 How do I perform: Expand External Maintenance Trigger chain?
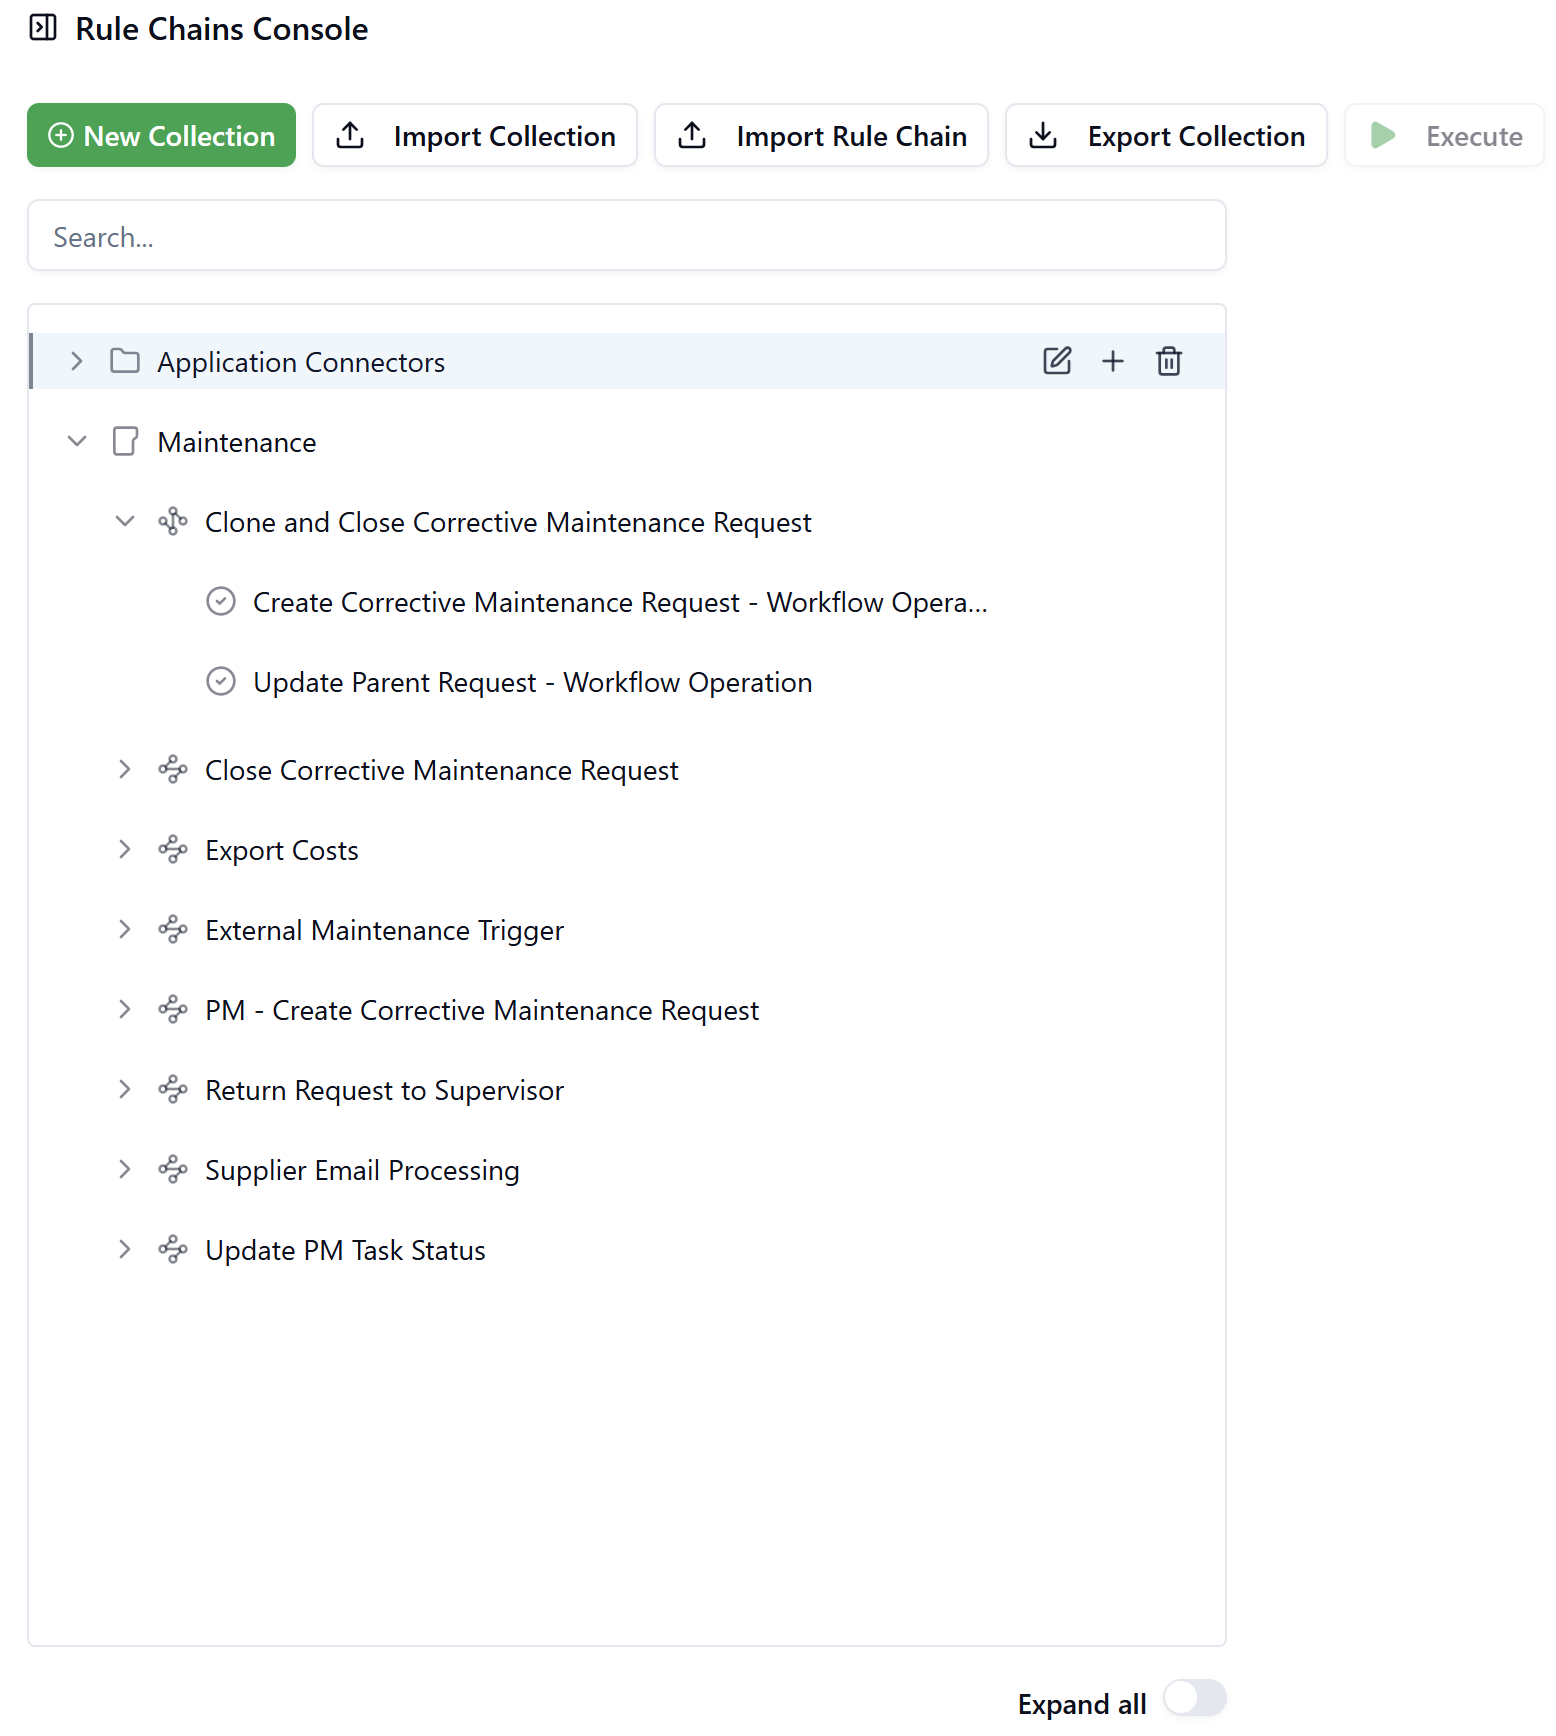click(x=125, y=929)
